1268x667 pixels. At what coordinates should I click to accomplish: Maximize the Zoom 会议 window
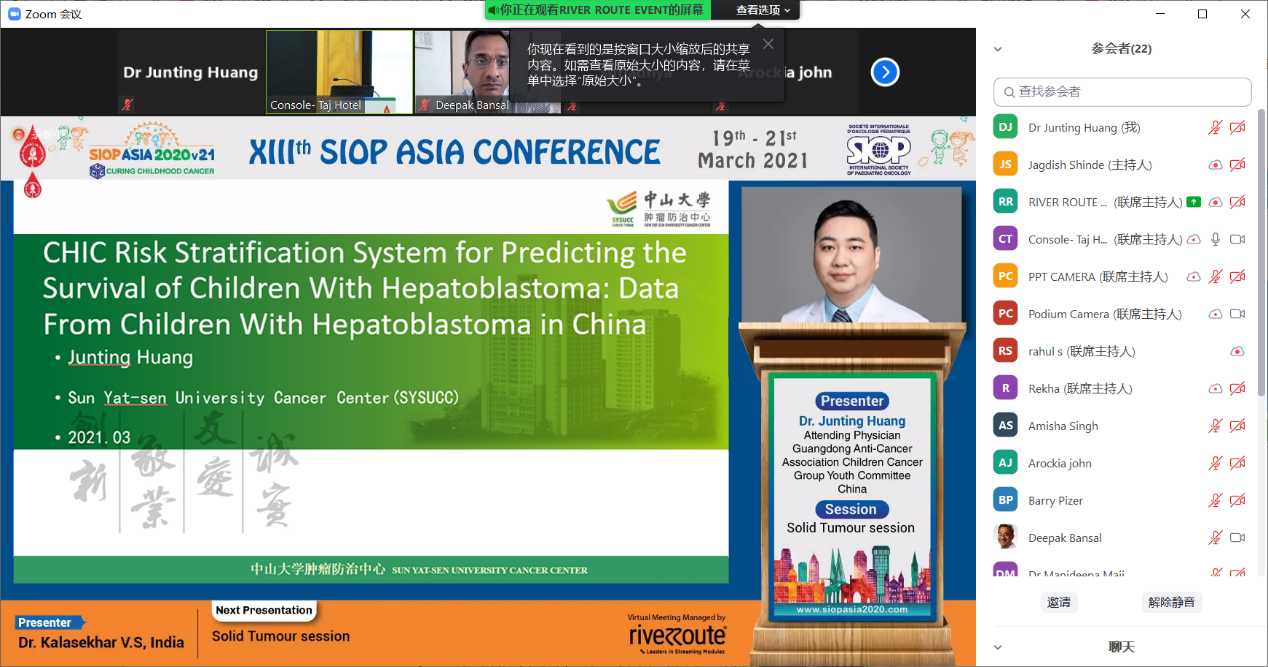(1203, 13)
